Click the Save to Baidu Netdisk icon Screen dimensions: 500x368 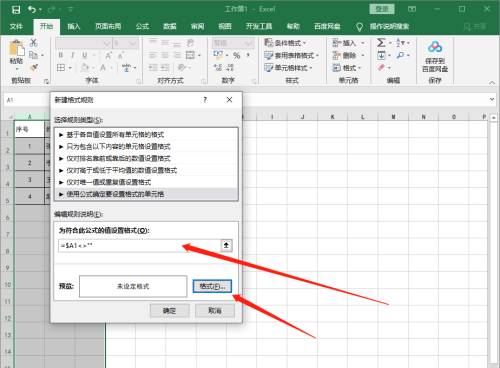435,47
